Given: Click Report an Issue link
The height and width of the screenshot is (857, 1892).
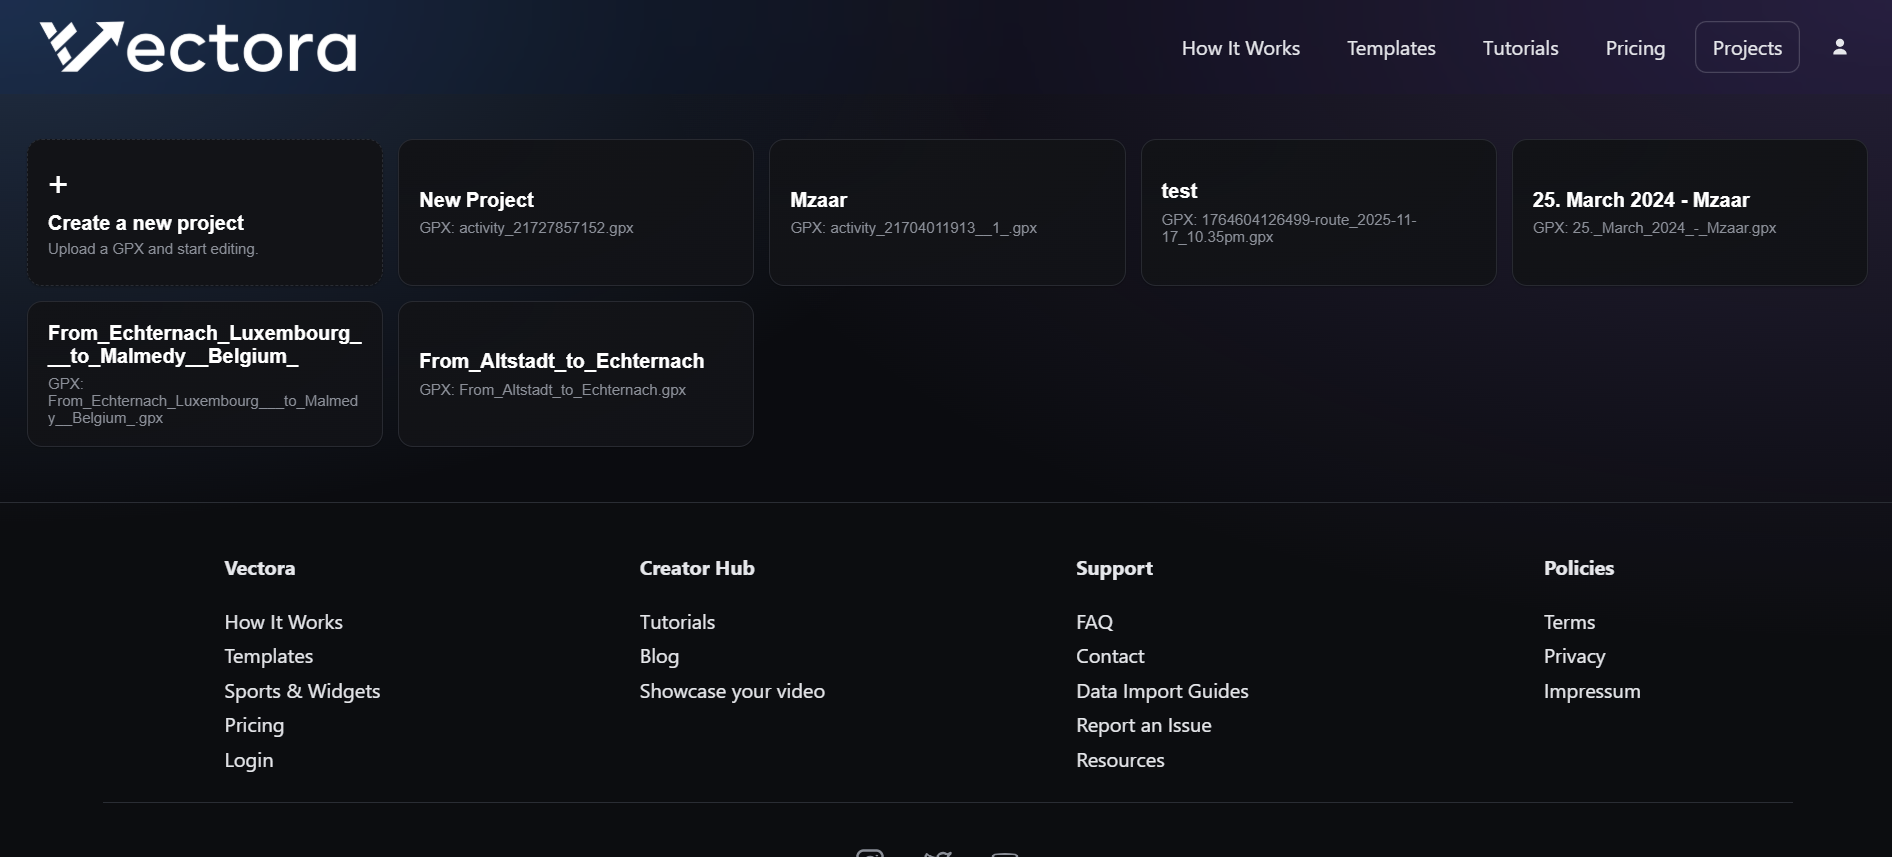Looking at the screenshot, I should [x=1143, y=725].
